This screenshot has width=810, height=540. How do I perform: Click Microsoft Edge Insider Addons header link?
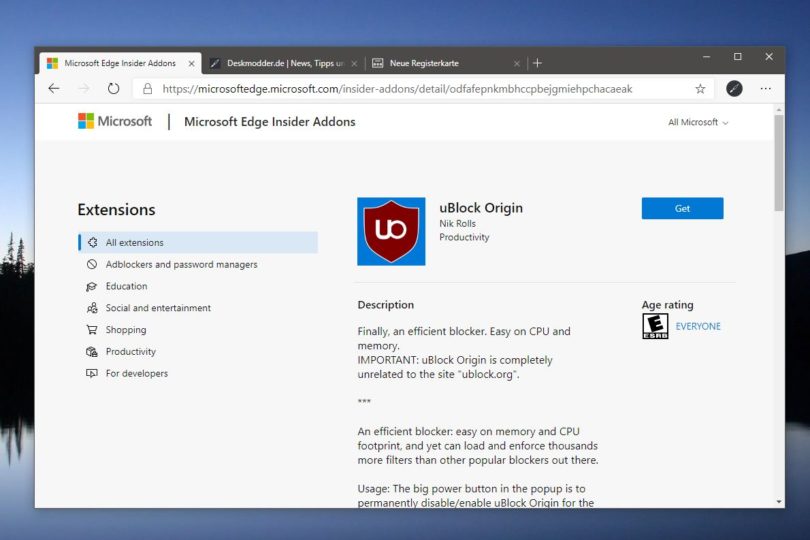(x=270, y=122)
